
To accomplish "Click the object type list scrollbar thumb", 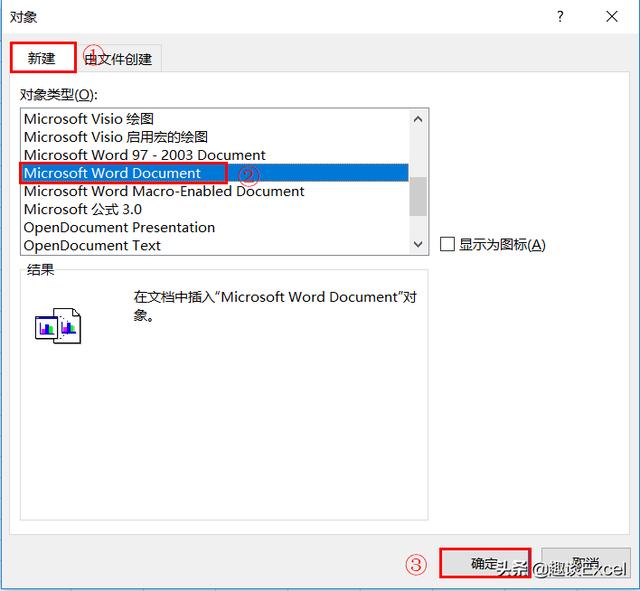I will coord(418,196).
